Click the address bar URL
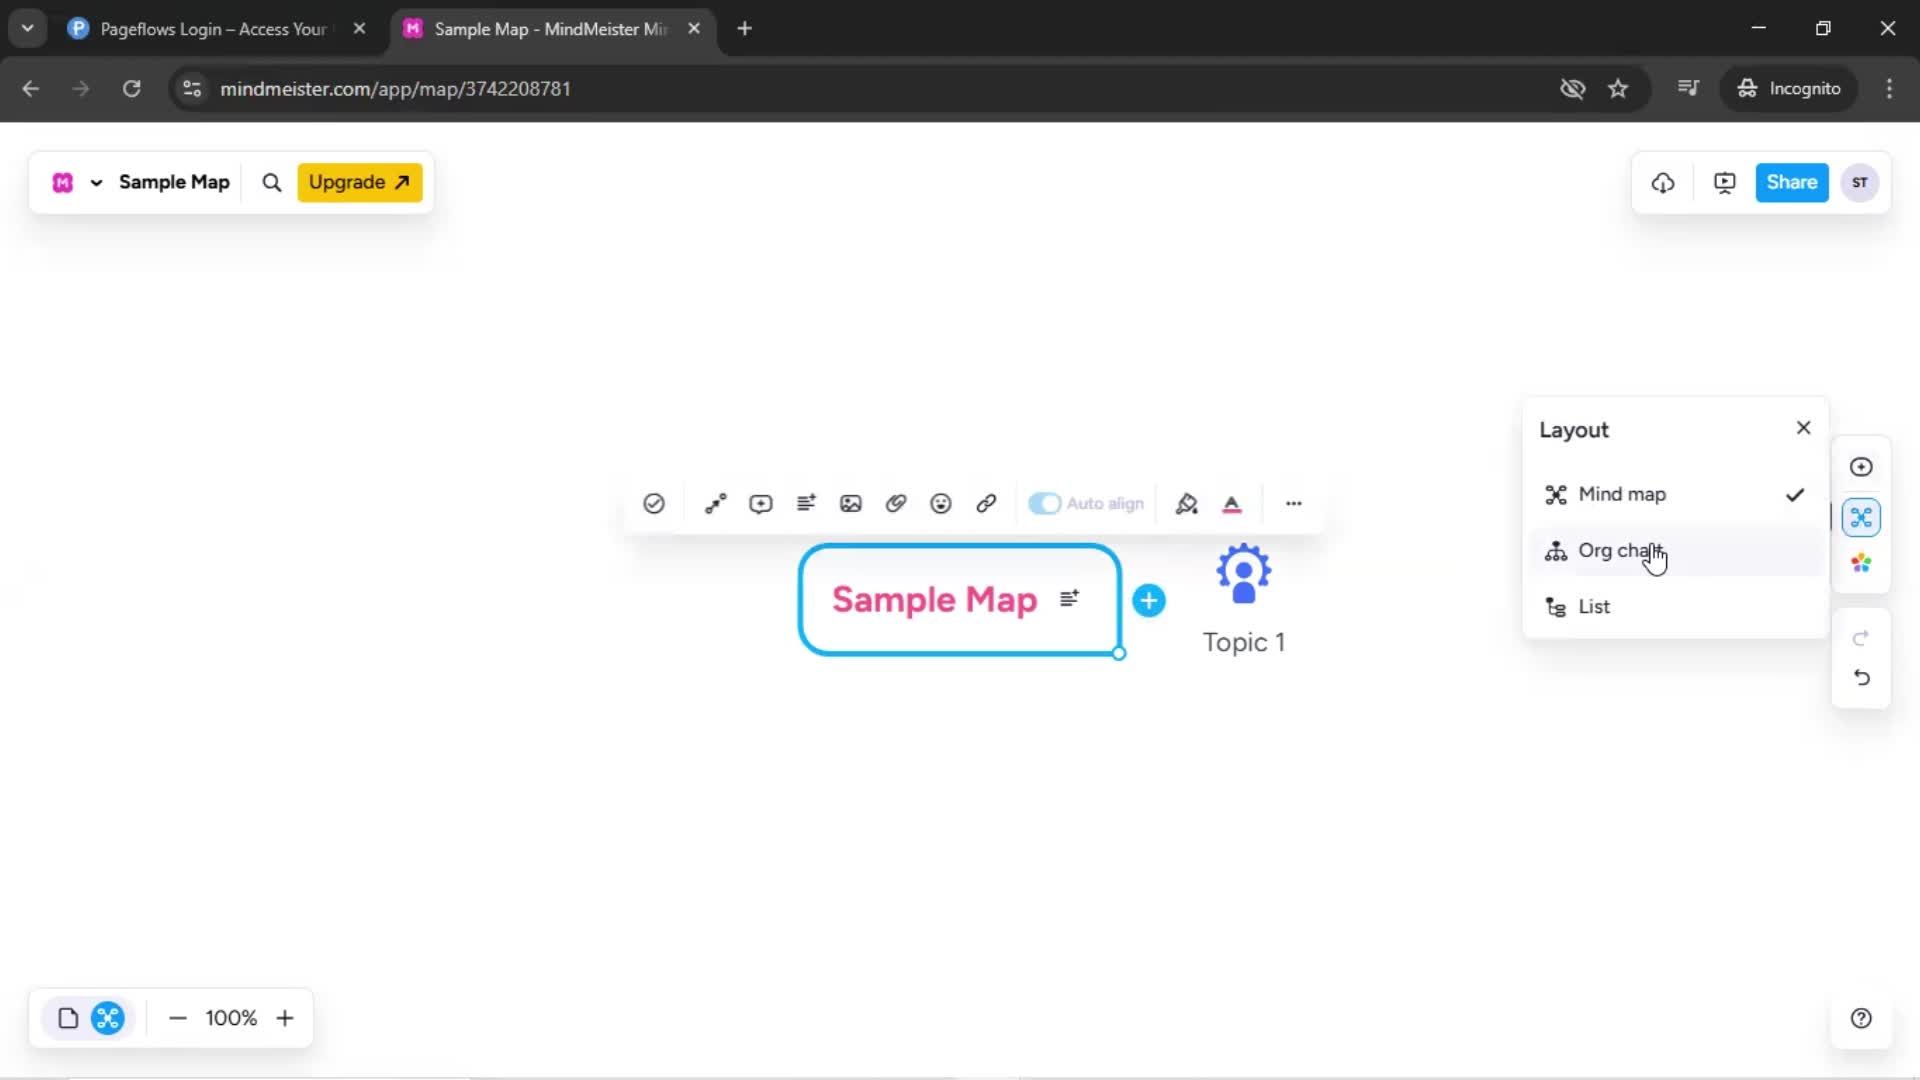The image size is (1920, 1080). (396, 89)
